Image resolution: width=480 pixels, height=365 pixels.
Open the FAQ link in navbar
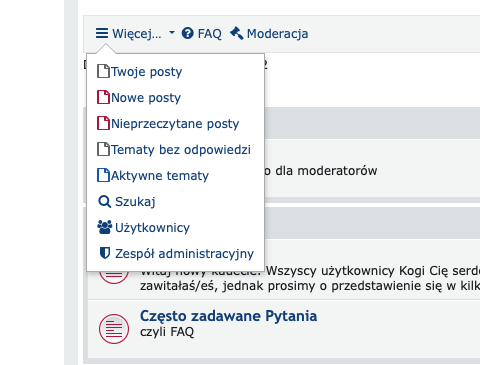[209, 34]
